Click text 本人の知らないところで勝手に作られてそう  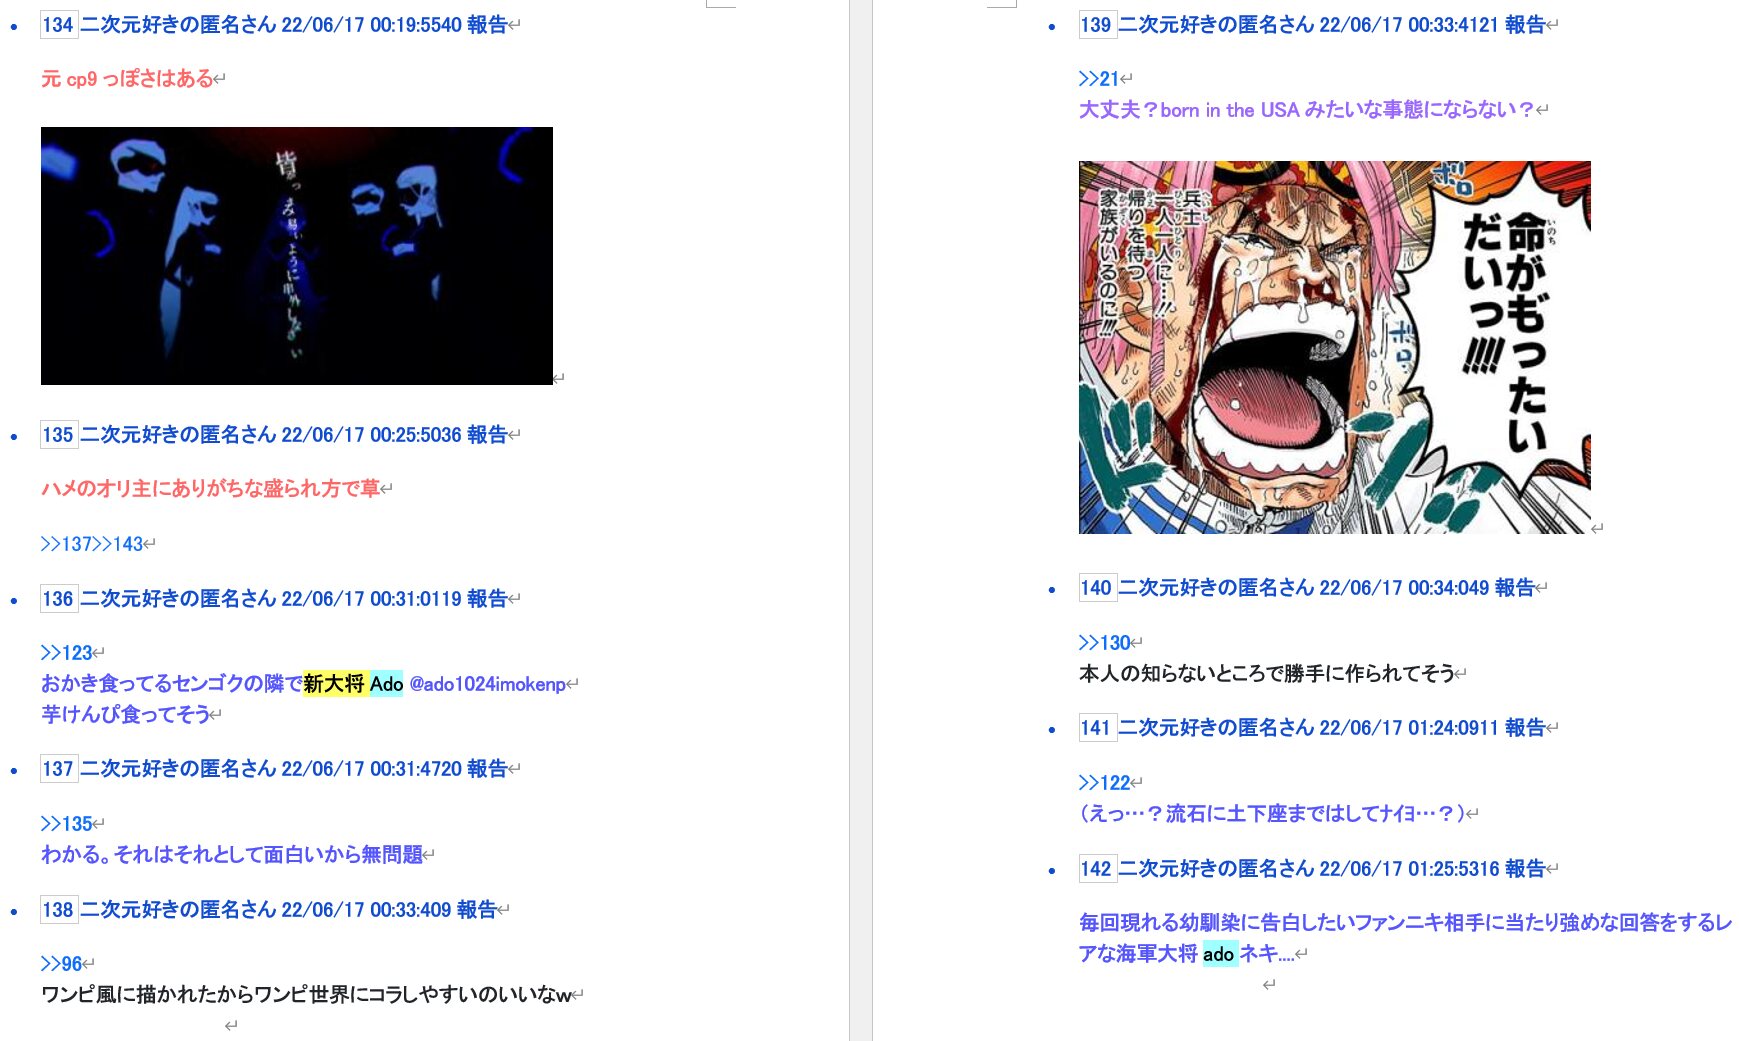1267,674
